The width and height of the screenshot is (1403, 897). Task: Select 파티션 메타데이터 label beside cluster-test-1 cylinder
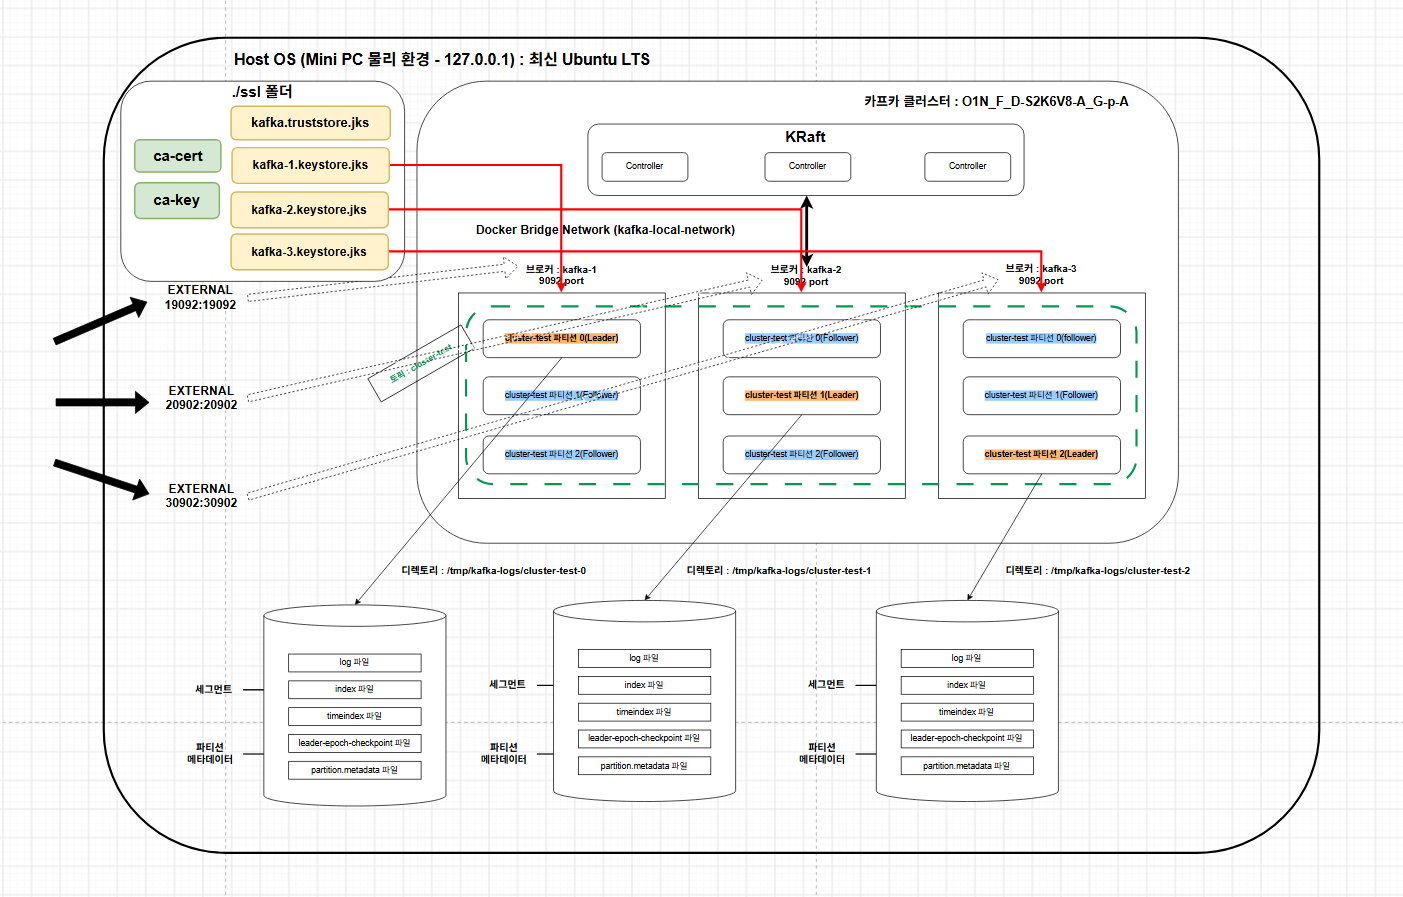[504, 753]
